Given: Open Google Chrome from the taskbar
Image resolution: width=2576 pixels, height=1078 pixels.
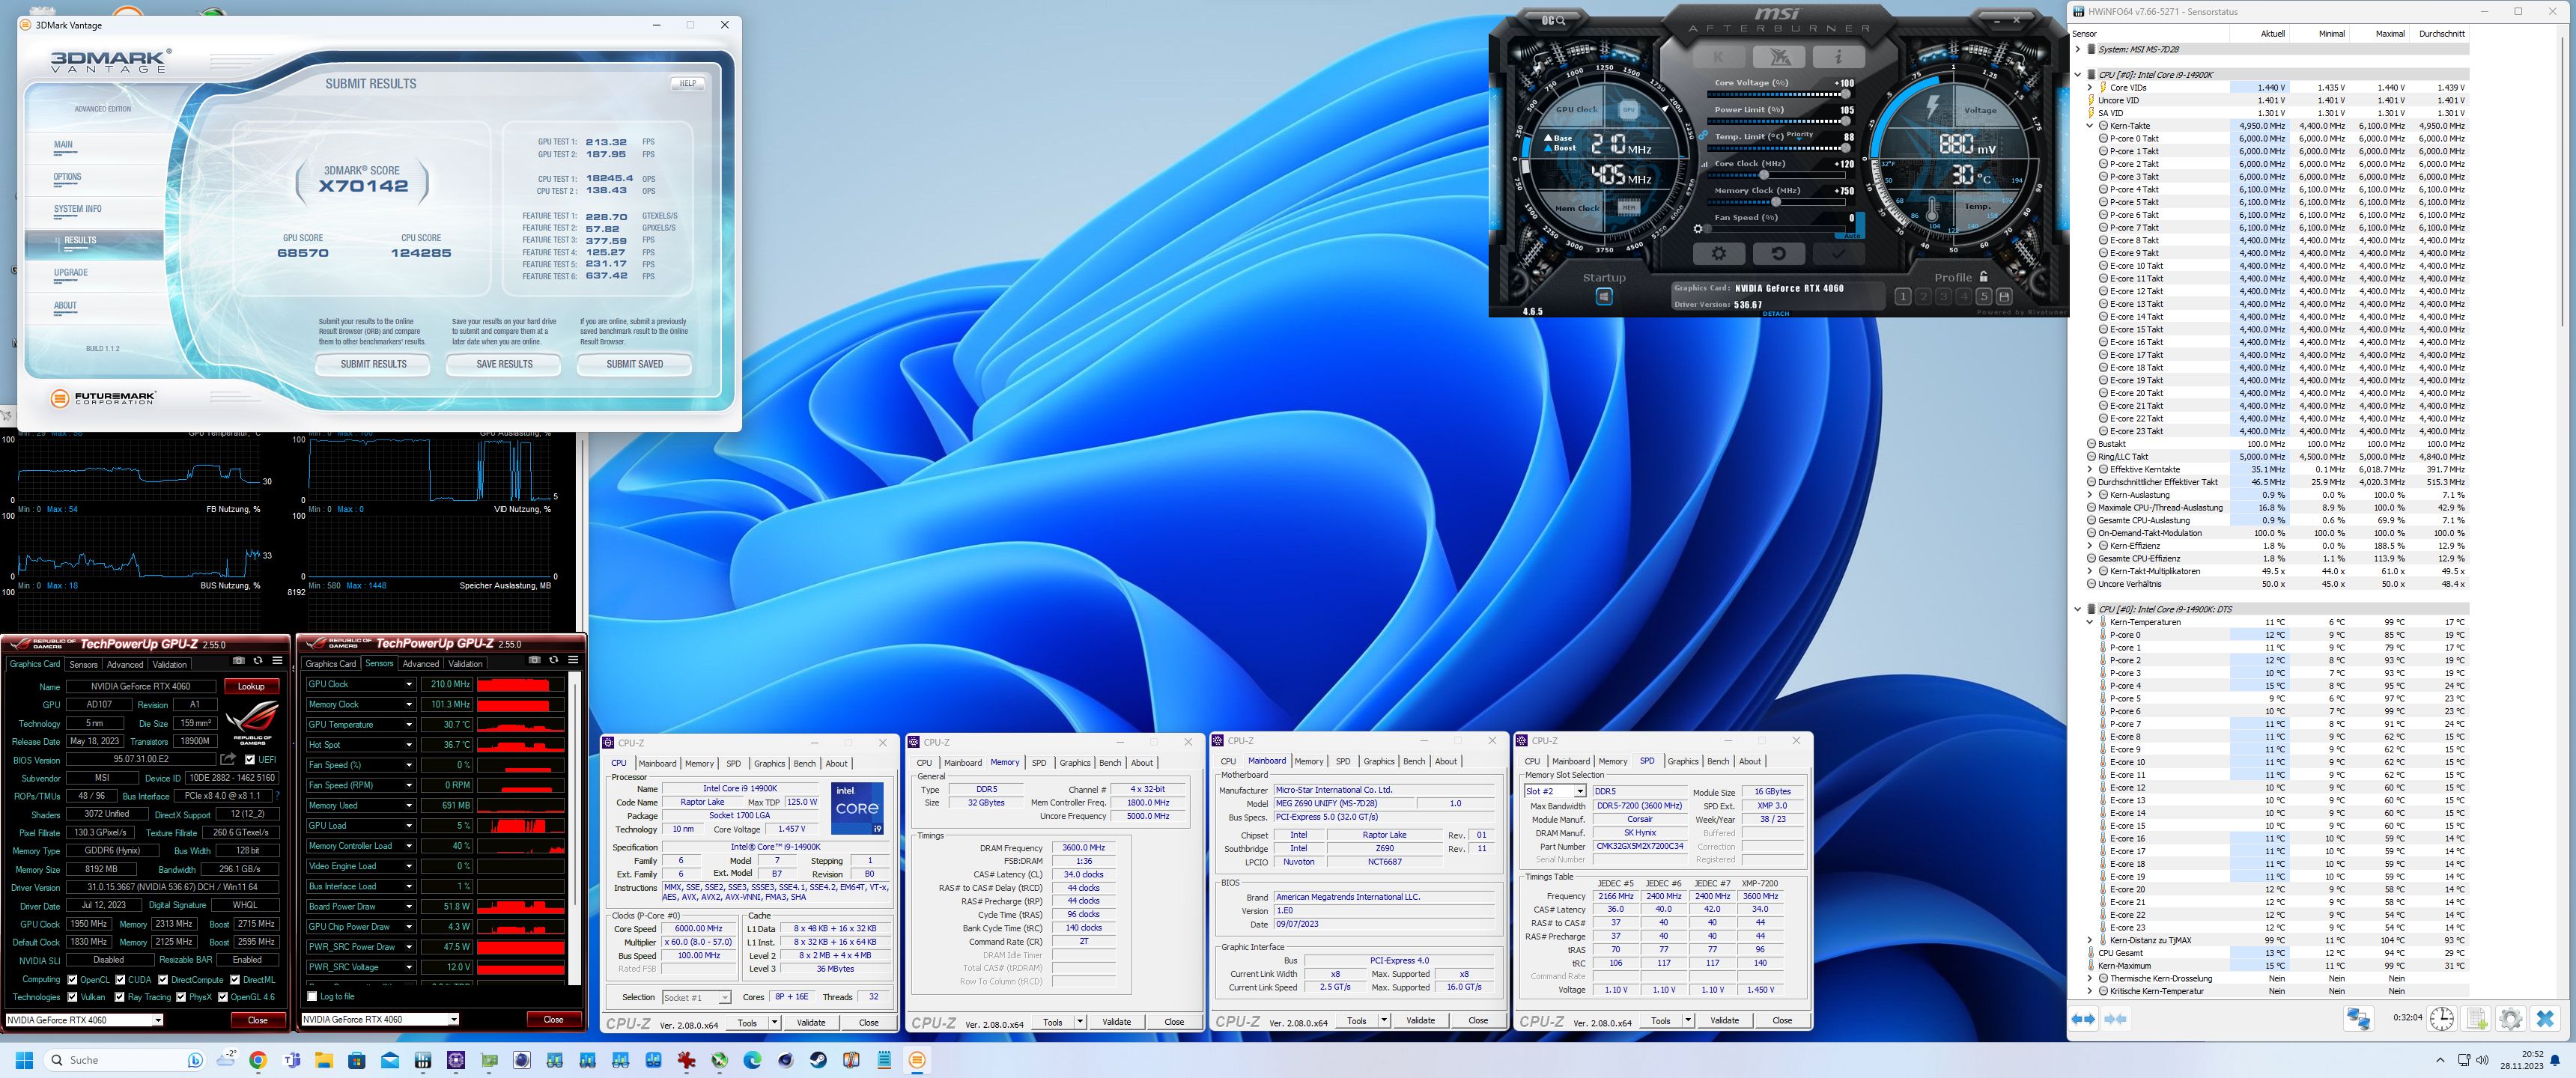Looking at the screenshot, I should click(x=258, y=1060).
